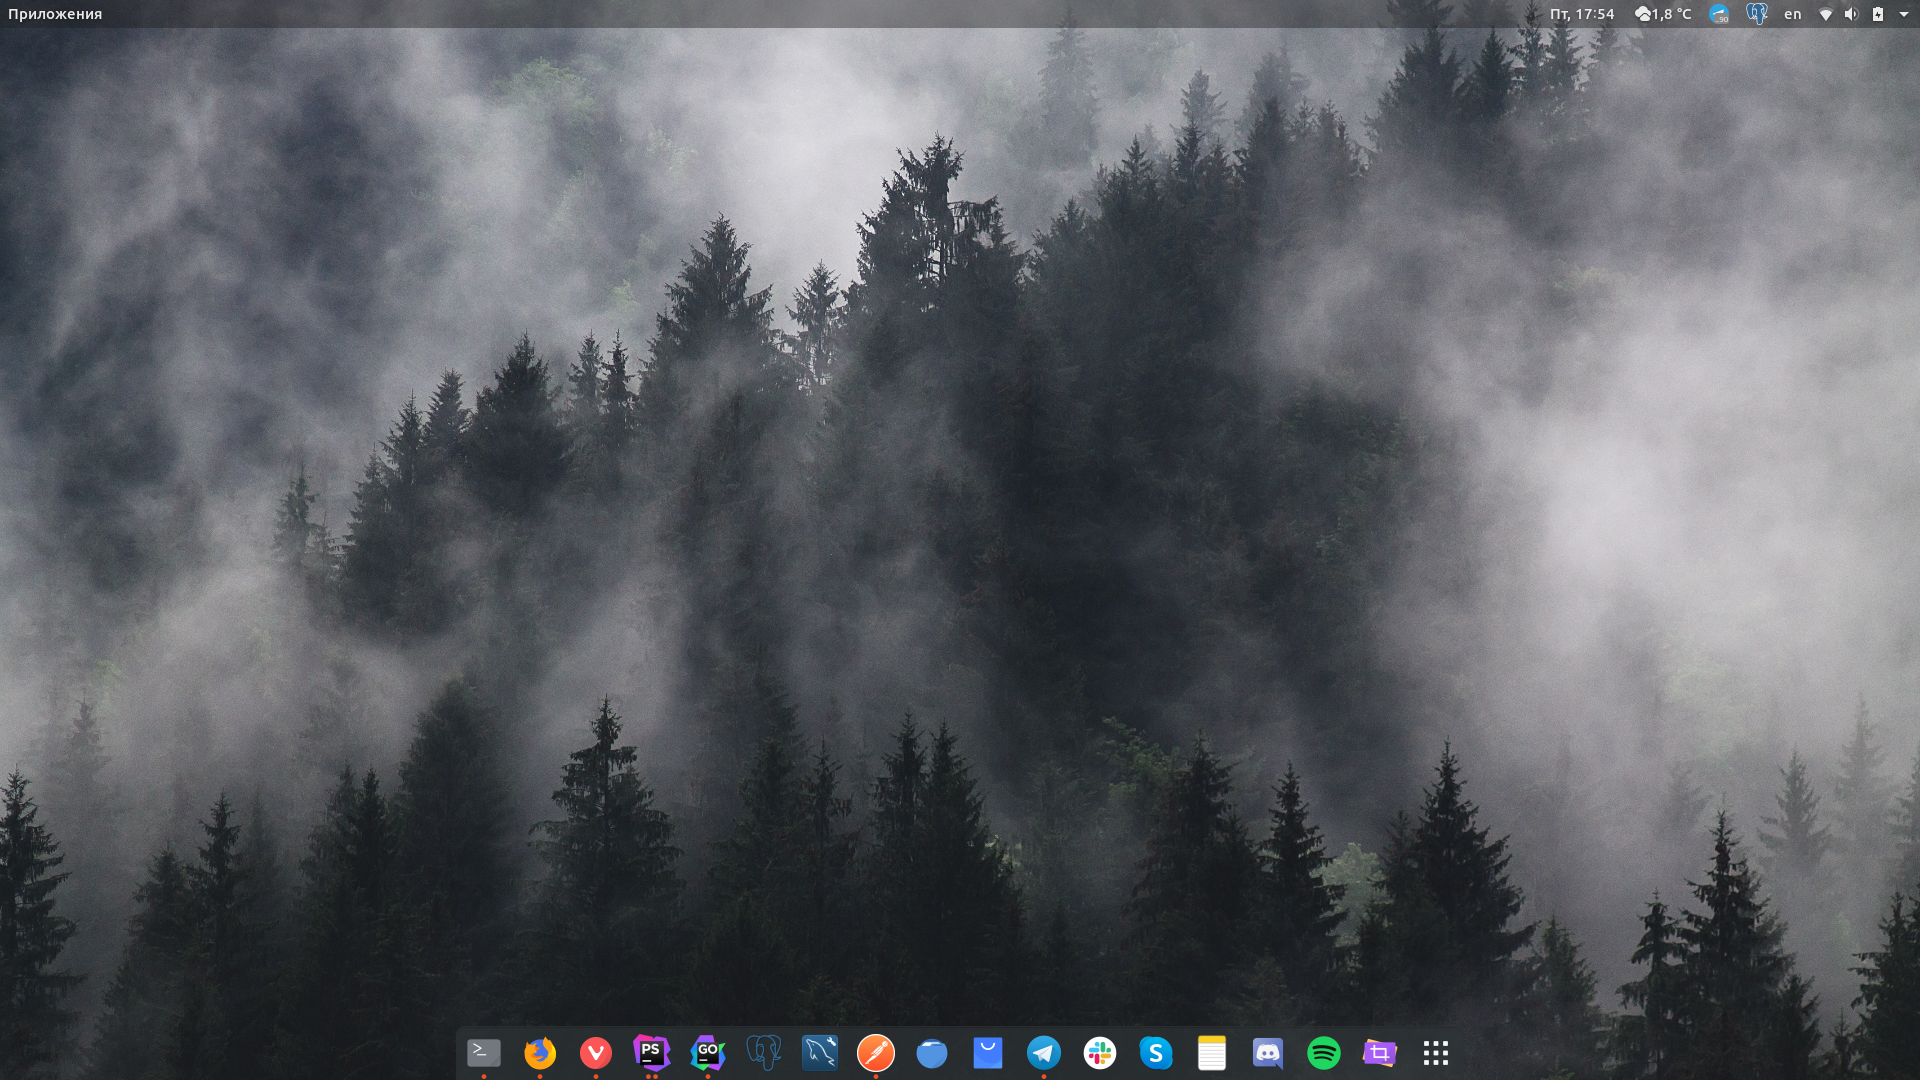The image size is (1920, 1080).
Task: Open the clock showing Пт, 17:54
Action: [x=1582, y=14]
